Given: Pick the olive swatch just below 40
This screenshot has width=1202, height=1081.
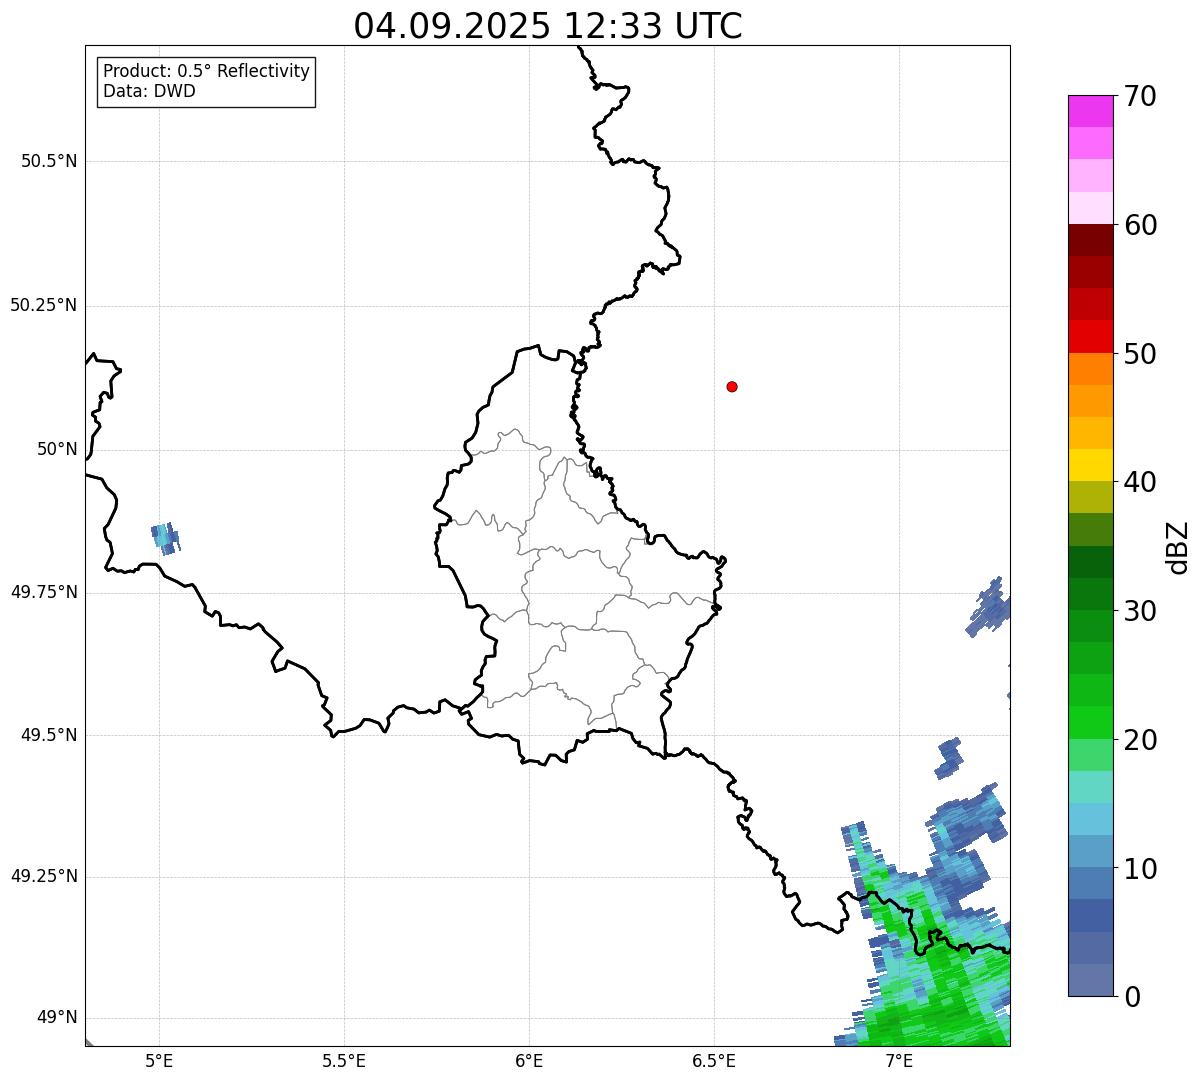Looking at the screenshot, I should click(1090, 497).
